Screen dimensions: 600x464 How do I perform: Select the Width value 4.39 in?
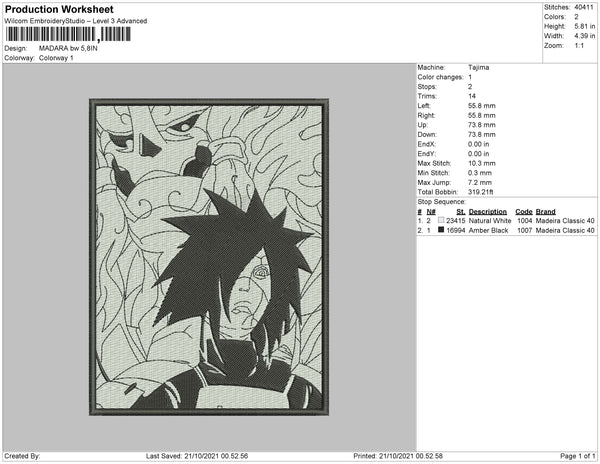585,36
